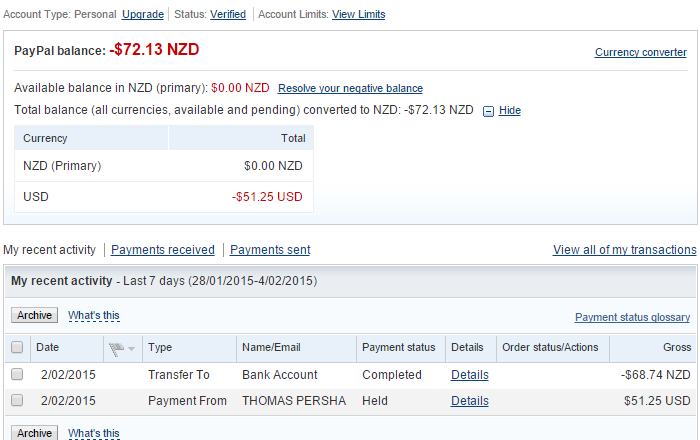Click Resolve your negative balance link
Image resolution: width=700 pixels, height=440 pixels.
[x=350, y=88]
